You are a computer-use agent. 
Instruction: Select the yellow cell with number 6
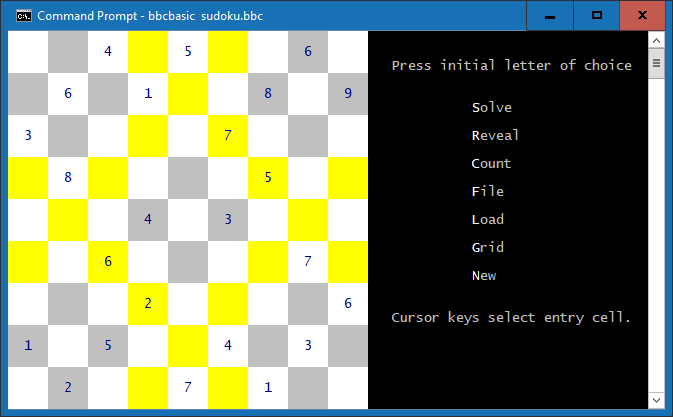click(x=108, y=261)
